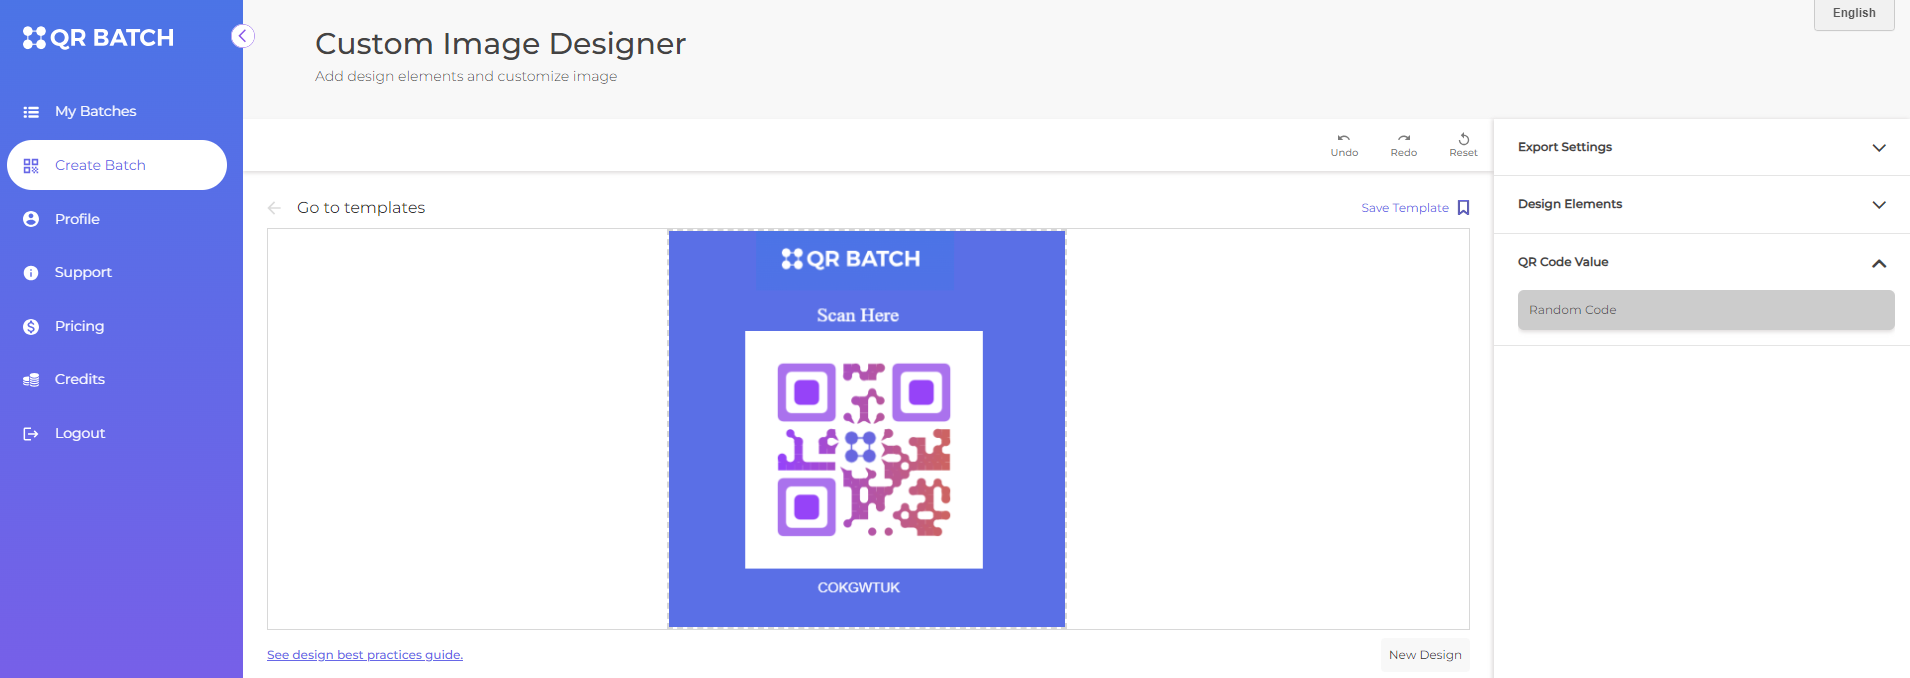
Task: Open the English language selector
Action: [1854, 14]
